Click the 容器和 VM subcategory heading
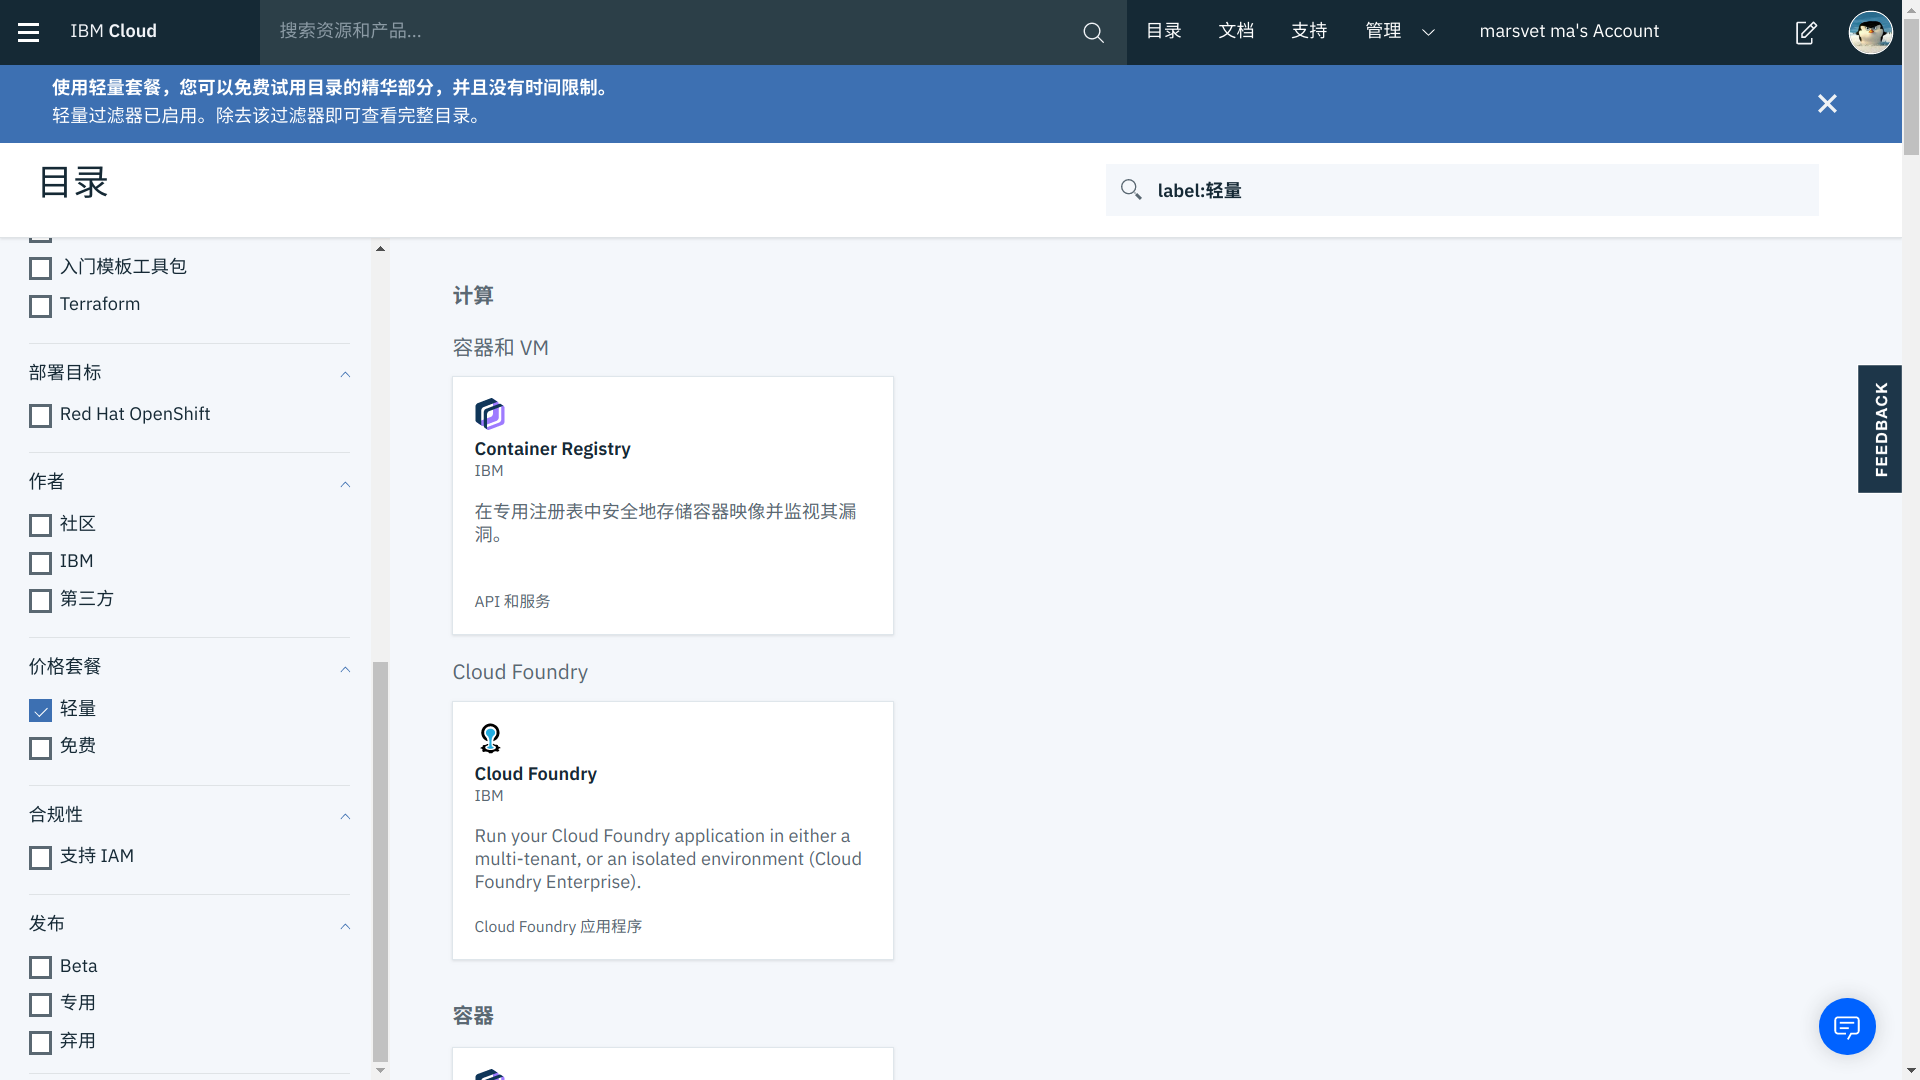Screen dimensions: 1920x1080 [500, 348]
